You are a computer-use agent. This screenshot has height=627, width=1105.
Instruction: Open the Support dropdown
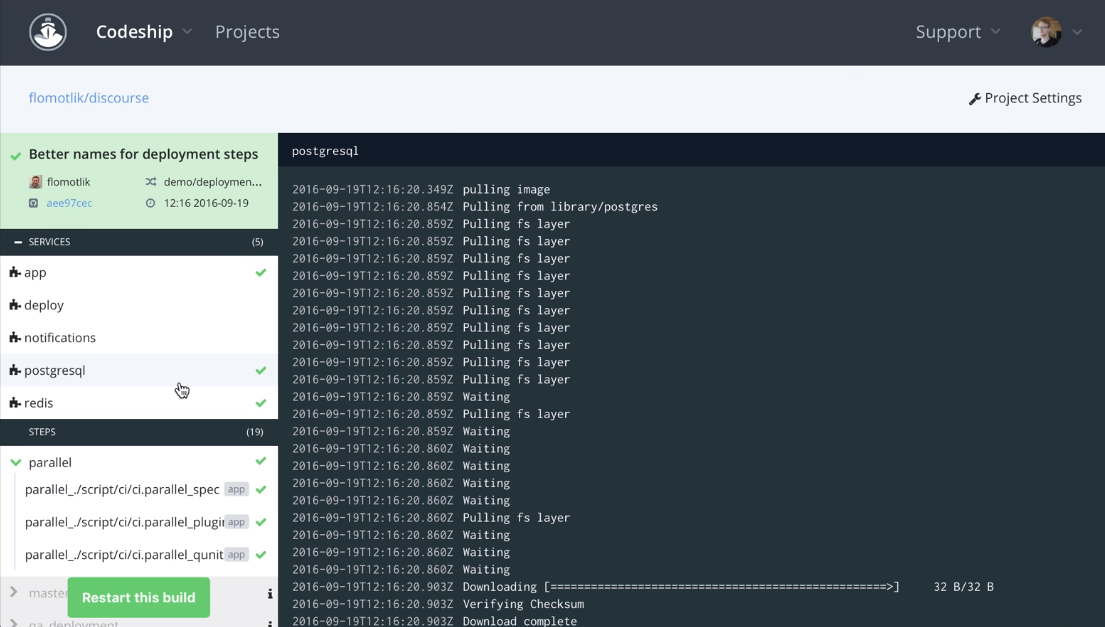(955, 31)
